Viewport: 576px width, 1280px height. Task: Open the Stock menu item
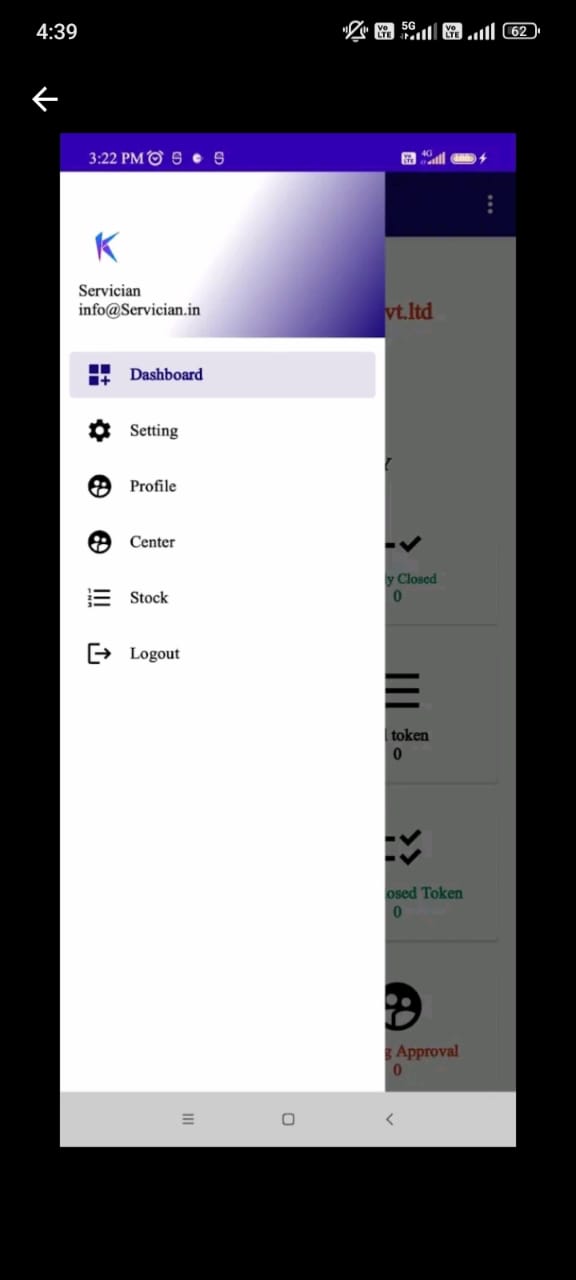[222, 598]
